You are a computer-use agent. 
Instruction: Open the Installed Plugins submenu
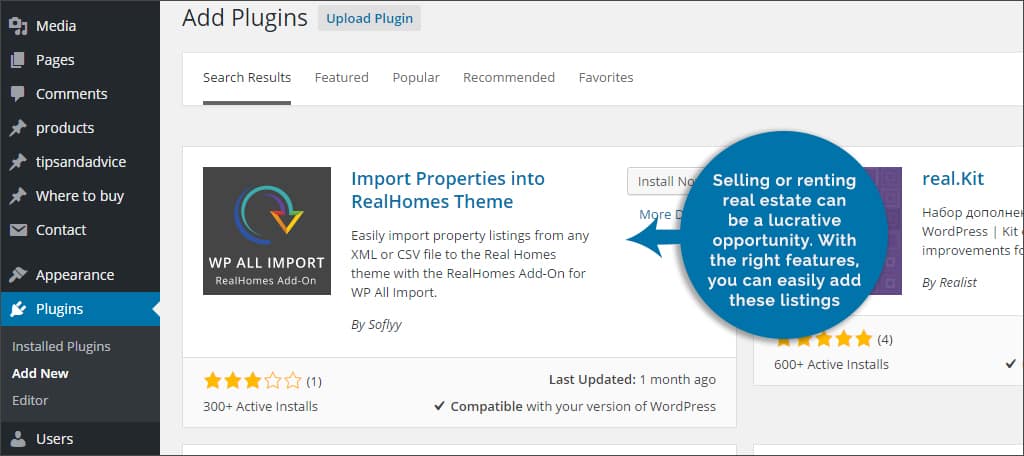pos(61,347)
